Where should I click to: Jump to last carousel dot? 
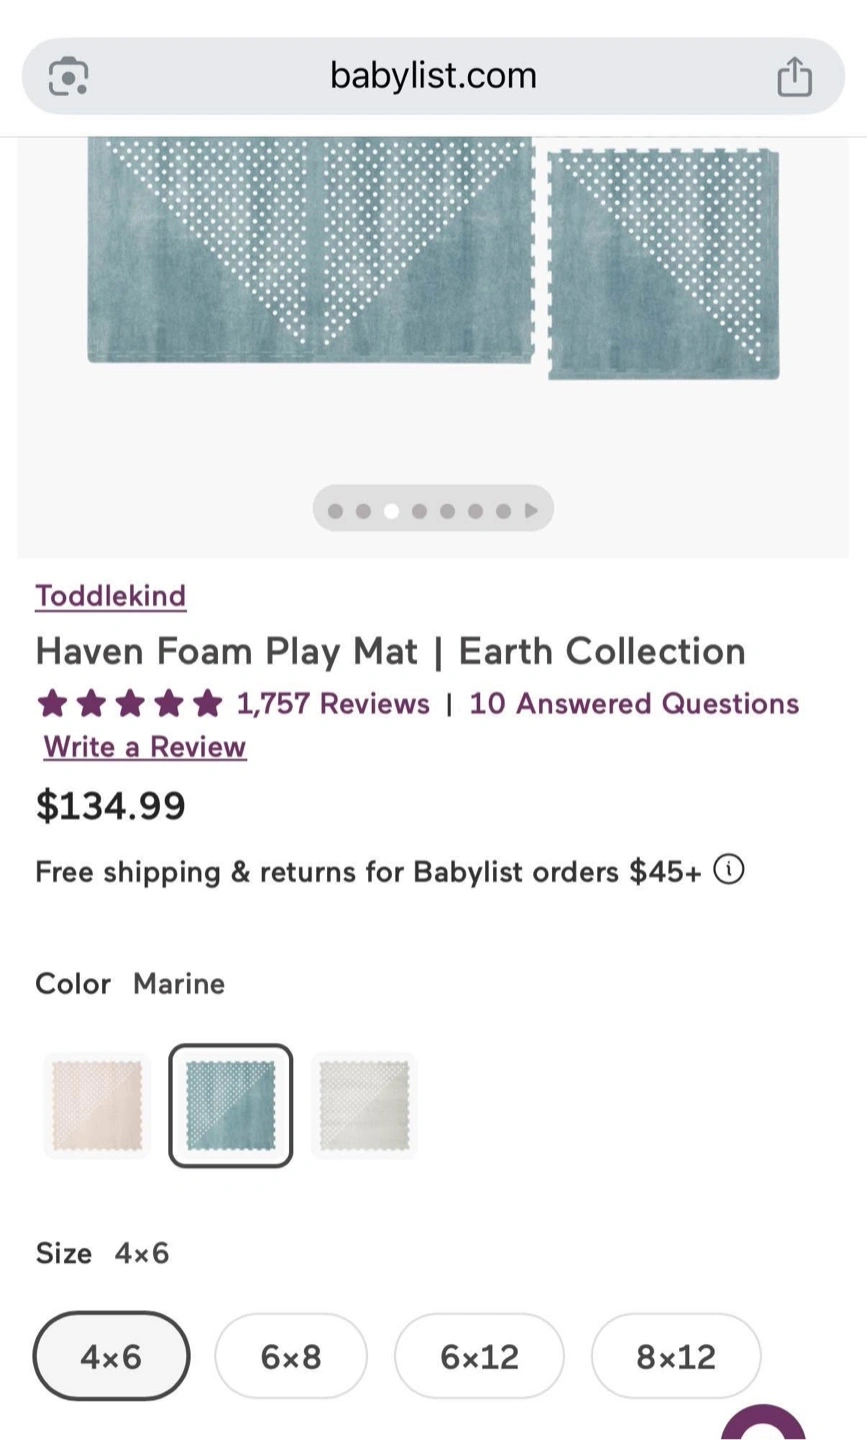(x=503, y=511)
